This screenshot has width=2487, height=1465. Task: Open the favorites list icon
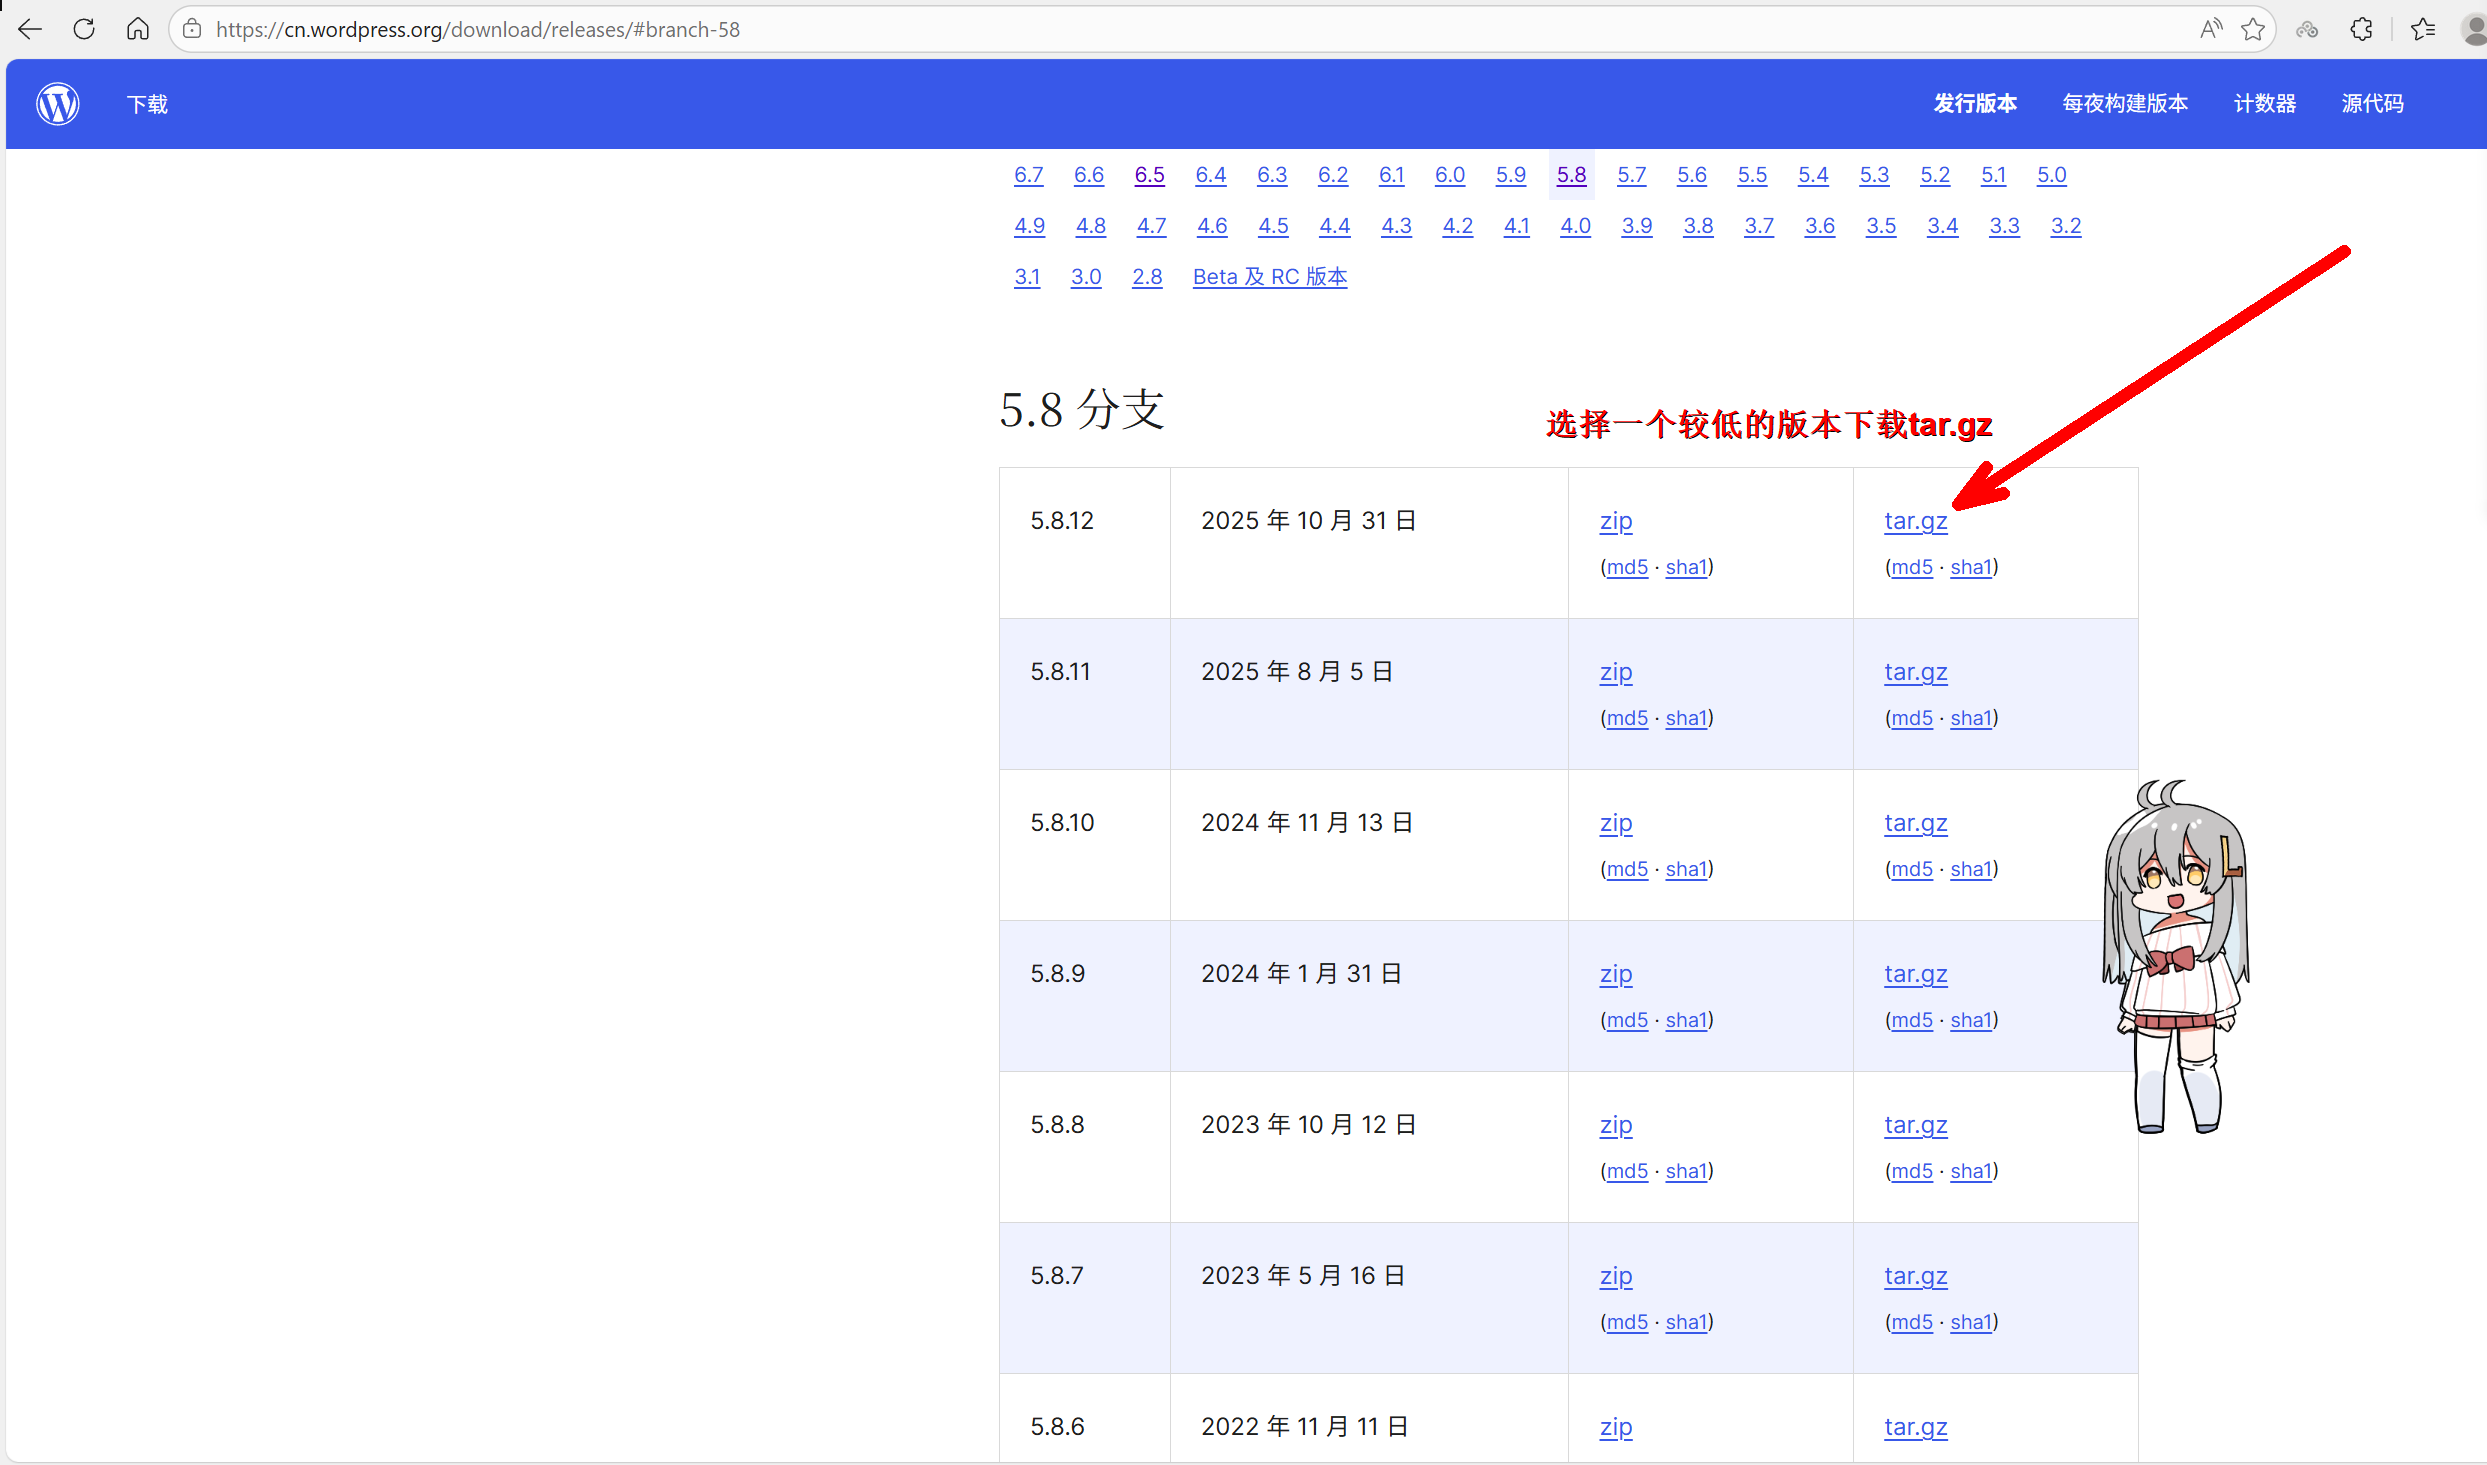pos(2423,29)
